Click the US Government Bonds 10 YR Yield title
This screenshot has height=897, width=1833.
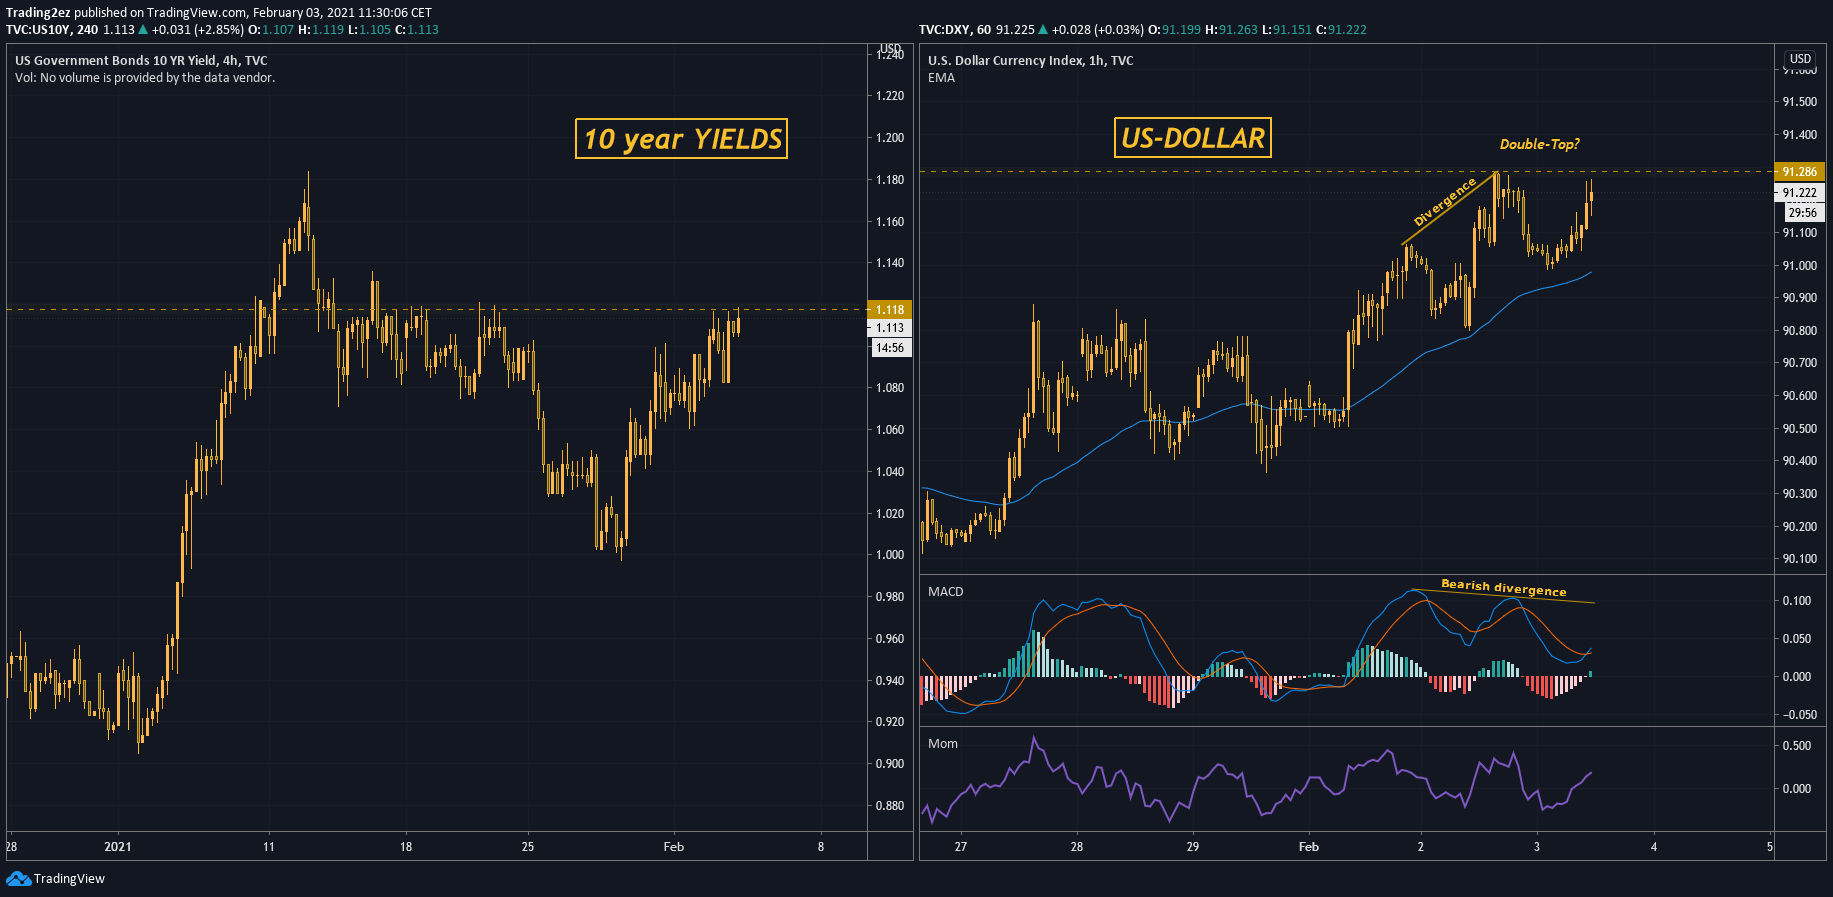tap(141, 60)
